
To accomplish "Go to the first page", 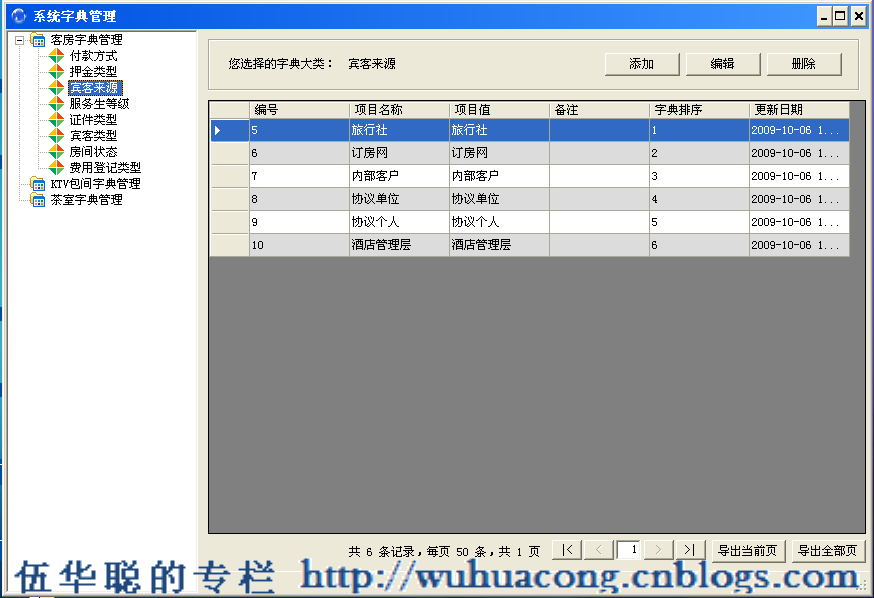I will pyautogui.click(x=567, y=550).
